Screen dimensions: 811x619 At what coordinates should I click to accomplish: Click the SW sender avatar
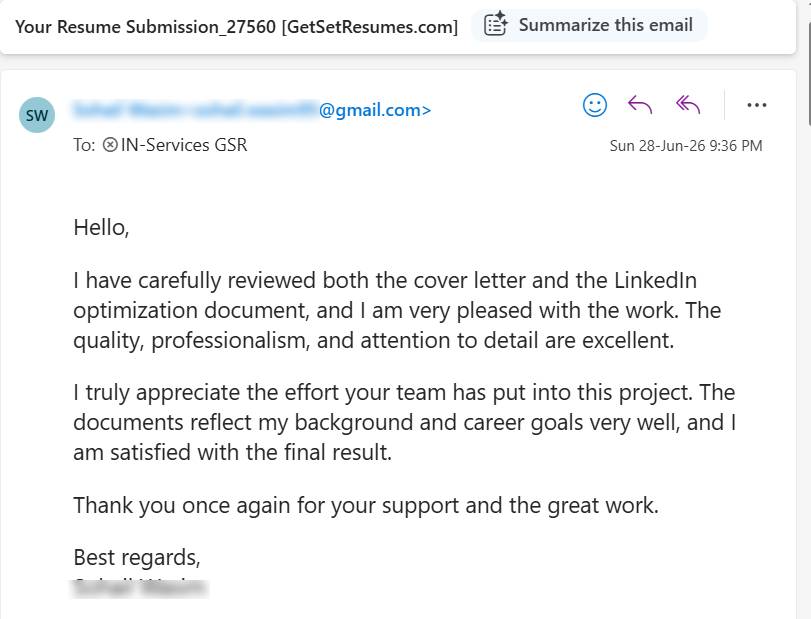(37, 115)
